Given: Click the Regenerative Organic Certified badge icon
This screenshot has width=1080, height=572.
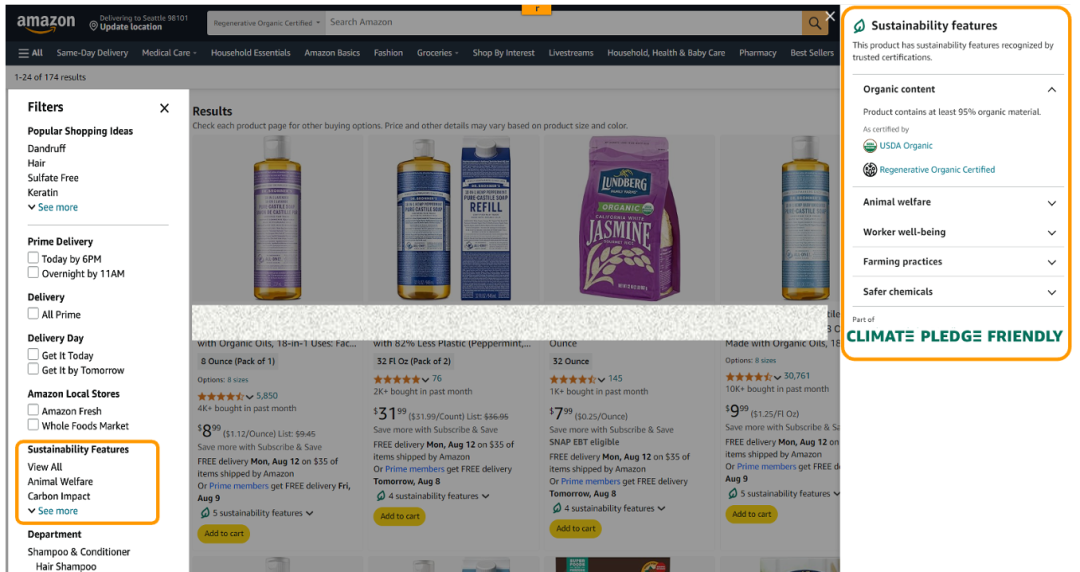Looking at the screenshot, I should pyautogui.click(x=870, y=170).
